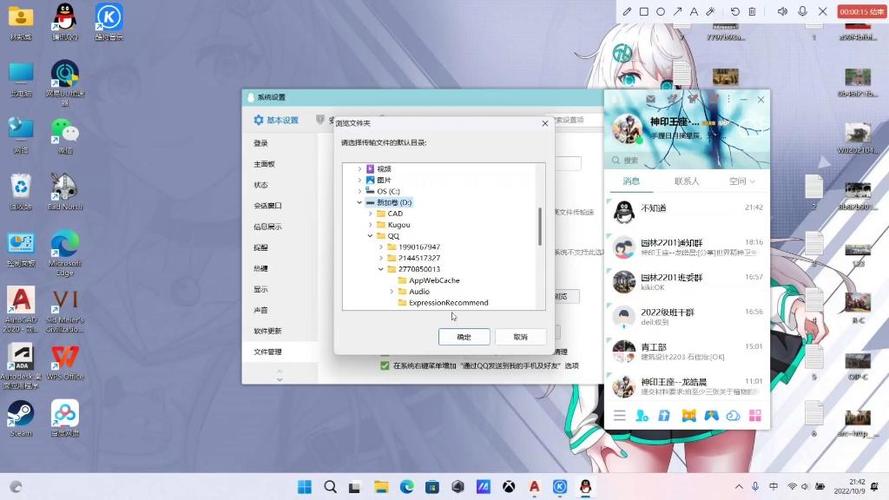This screenshot has height=500, width=889.
Task: Open File Explorer from the taskbar
Action: (381, 486)
